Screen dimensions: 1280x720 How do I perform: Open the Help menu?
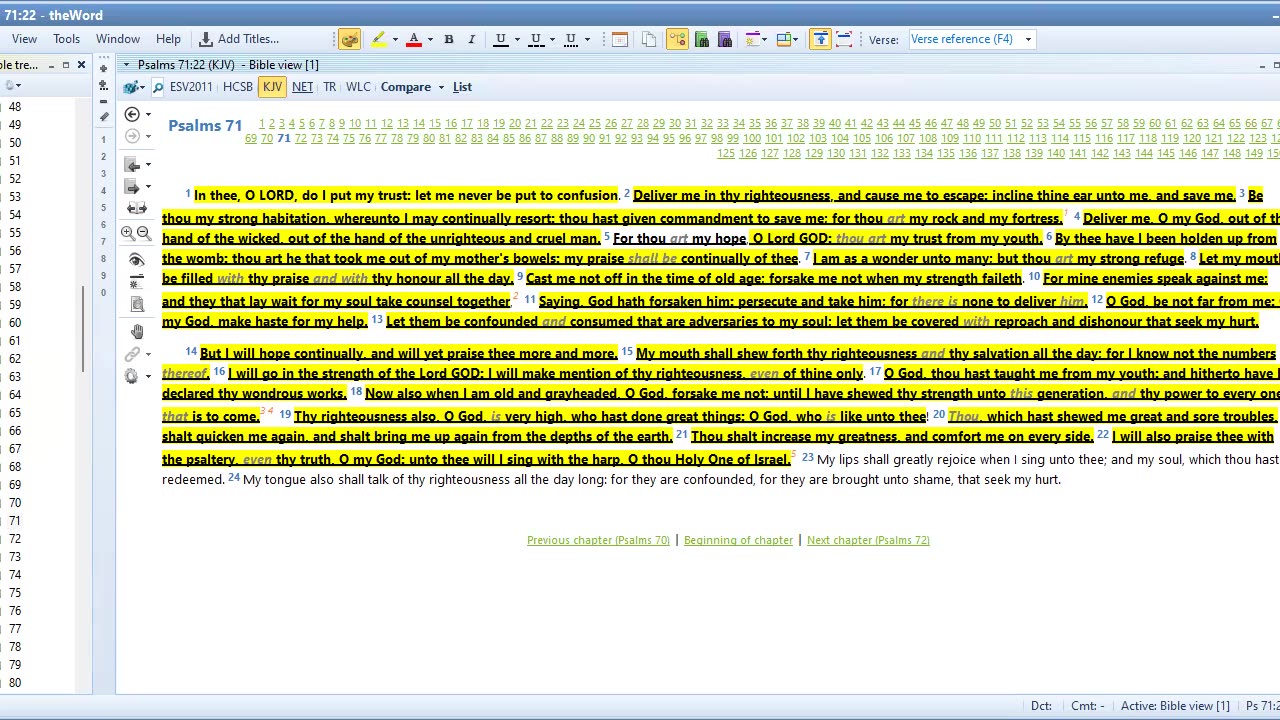click(168, 39)
